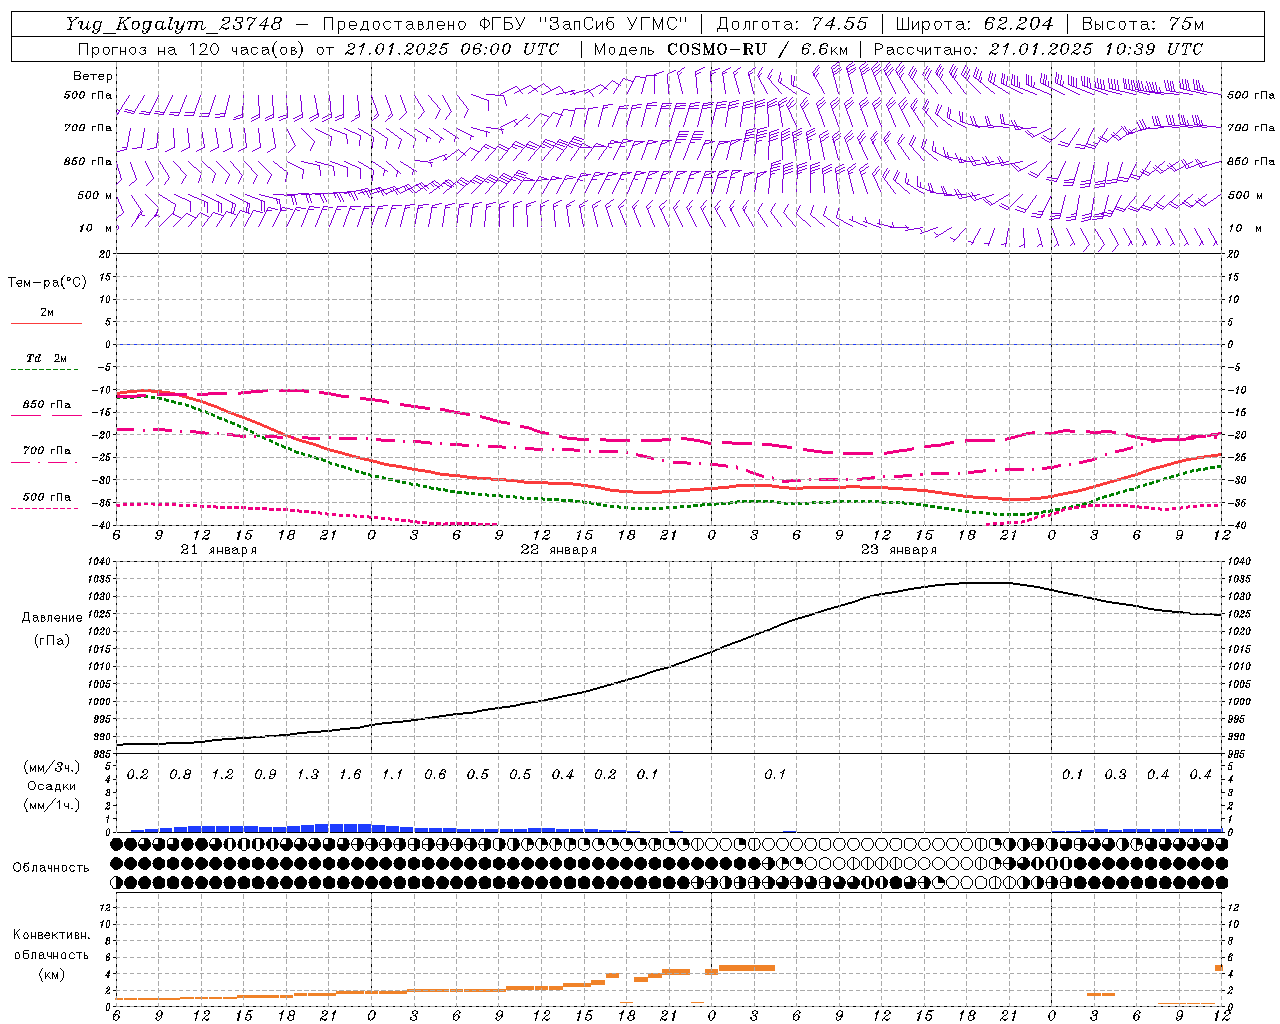Click the 22 января date label
Image resolution: width=1280 pixels, height=1024 pixels.
coord(558,550)
